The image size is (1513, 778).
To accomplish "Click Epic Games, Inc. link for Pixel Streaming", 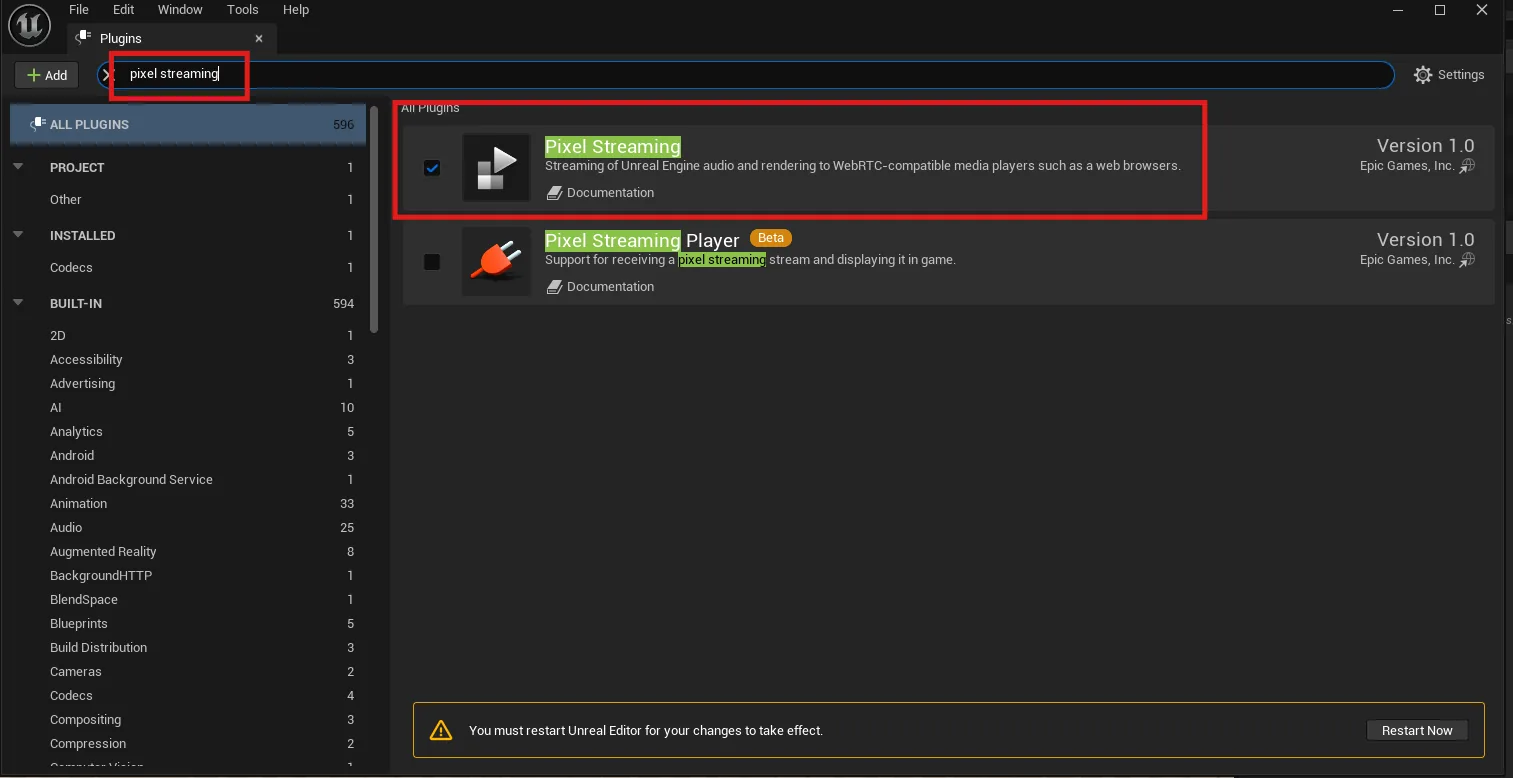I will pyautogui.click(x=1407, y=166).
